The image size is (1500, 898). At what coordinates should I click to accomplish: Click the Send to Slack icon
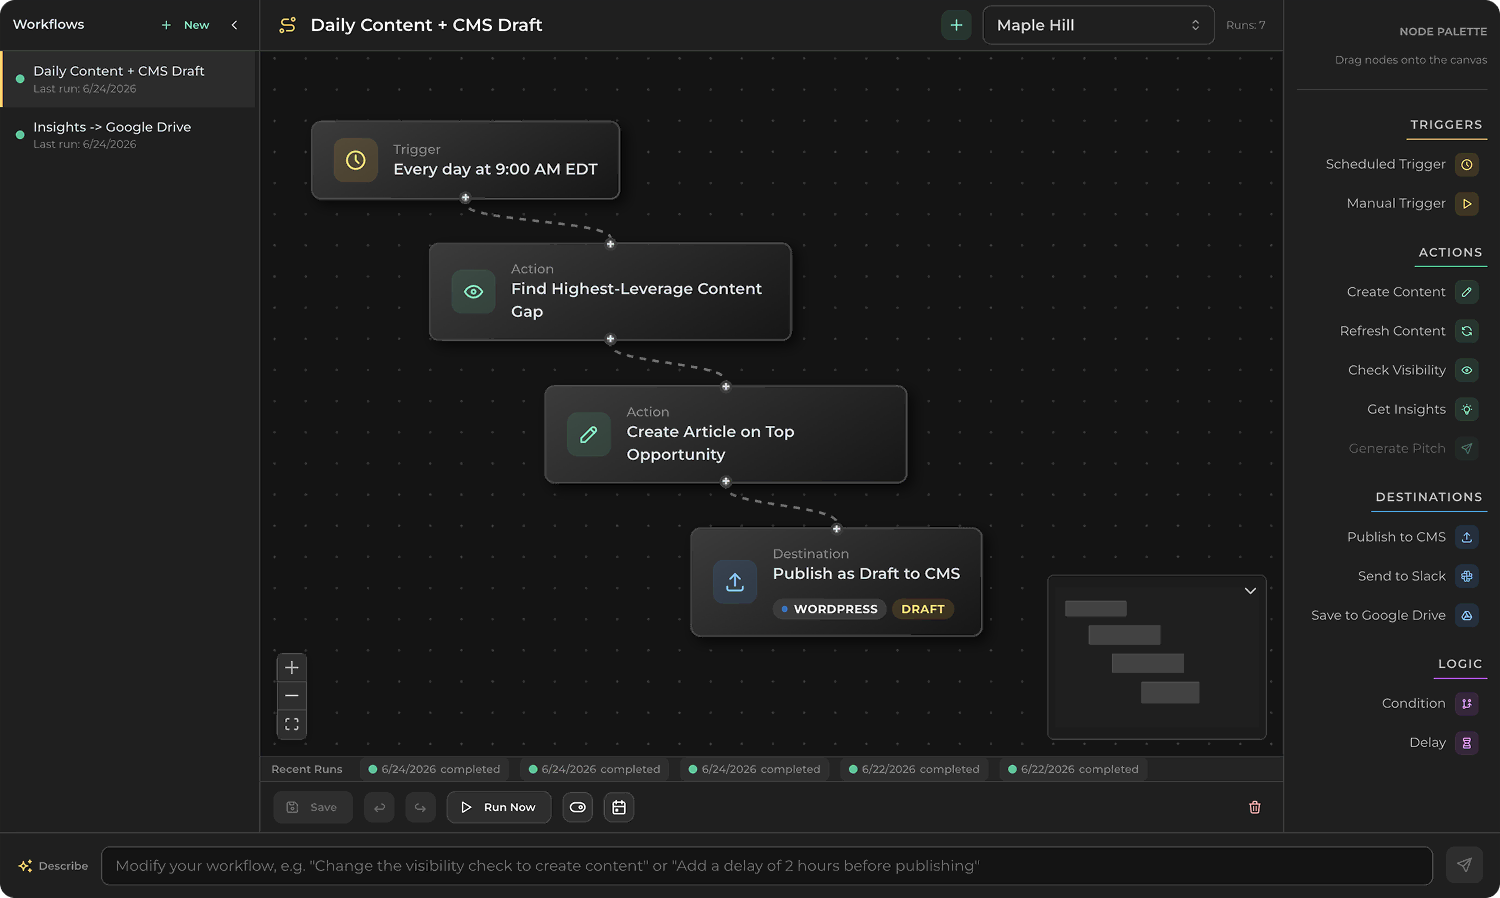click(1466, 576)
